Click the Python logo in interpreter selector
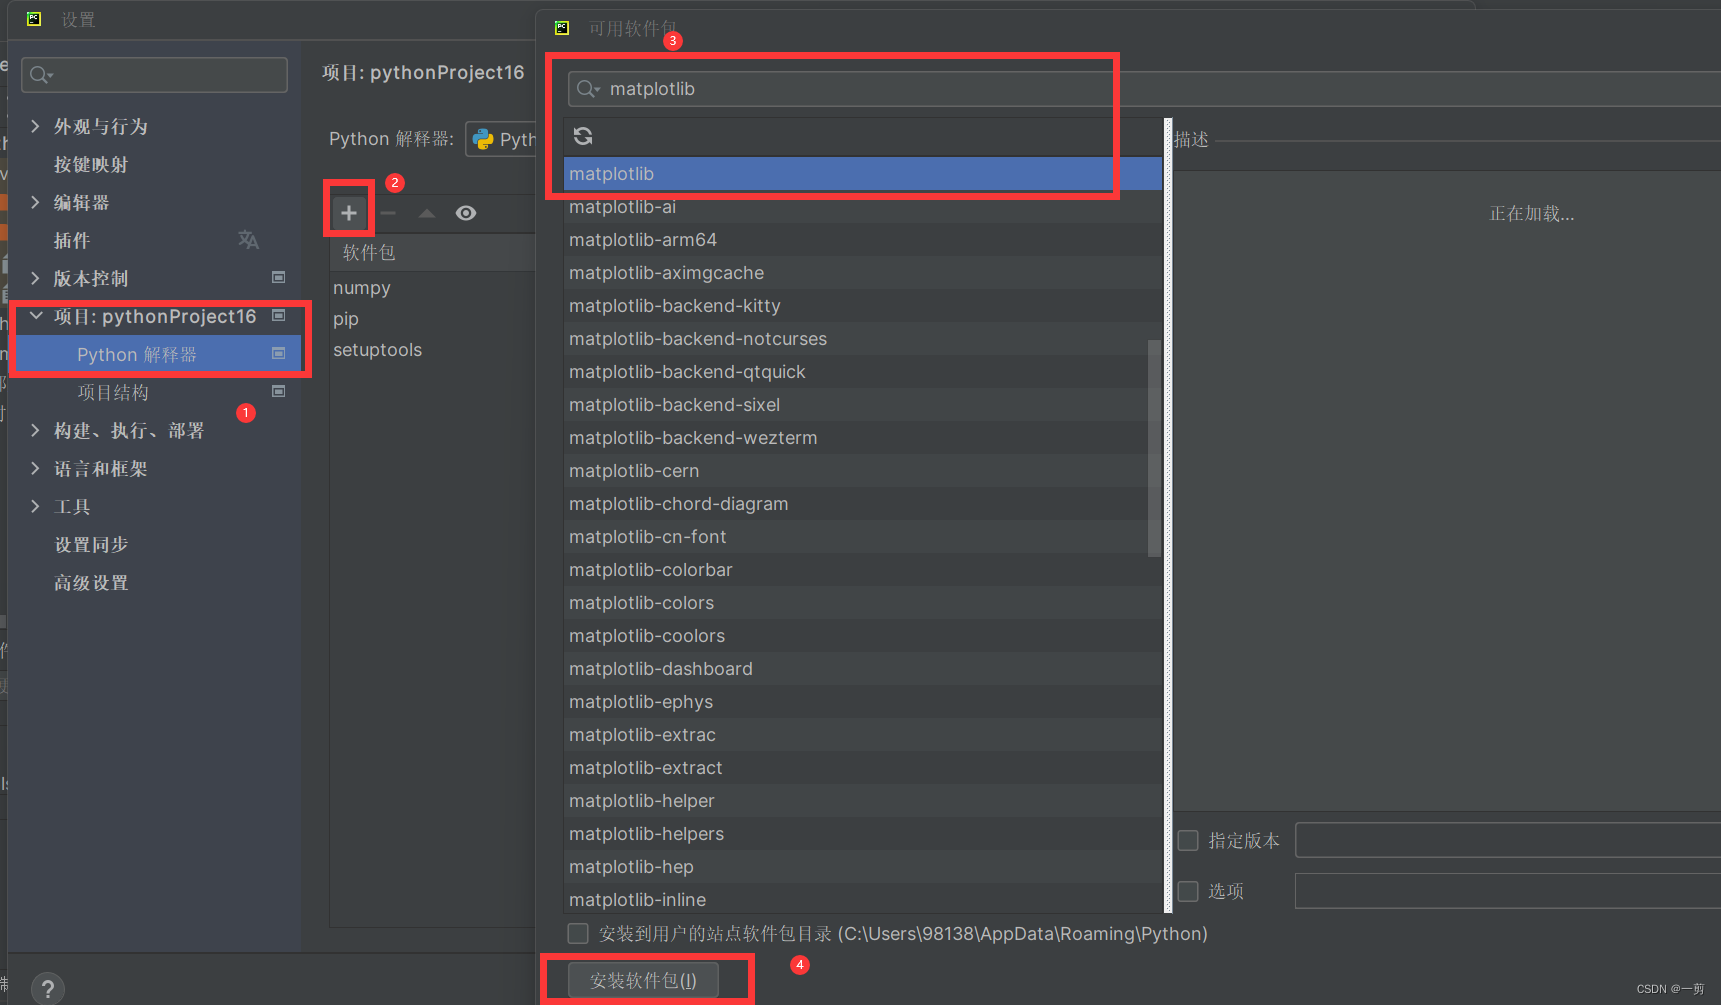Screen dimensions: 1721x1005 point(484,139)
